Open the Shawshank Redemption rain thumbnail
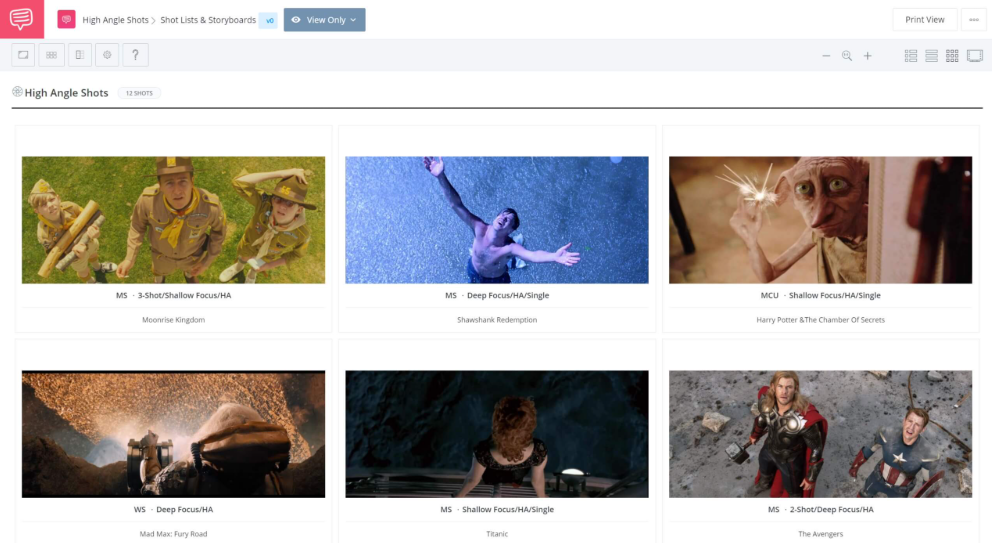992x543 pixels. tap(497, 220)
